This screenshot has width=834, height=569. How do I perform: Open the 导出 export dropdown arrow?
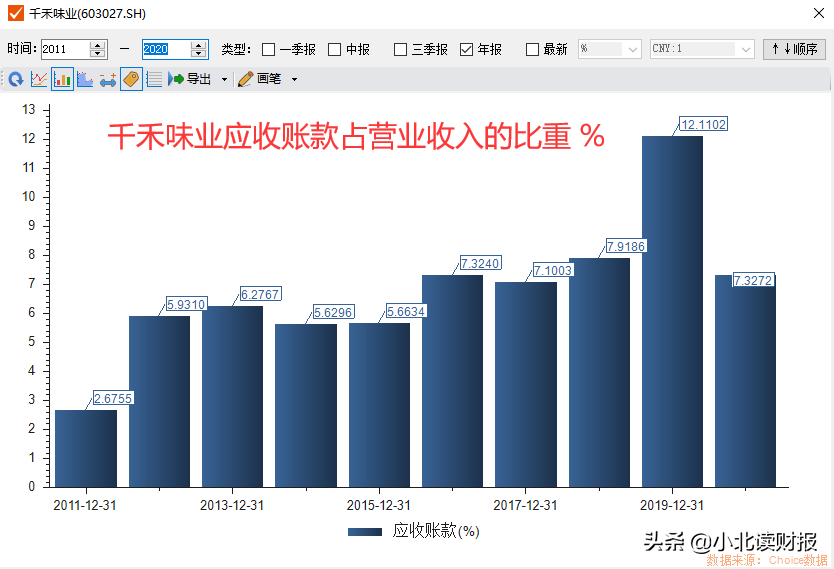pyautogui.click(x=224, y=80)
